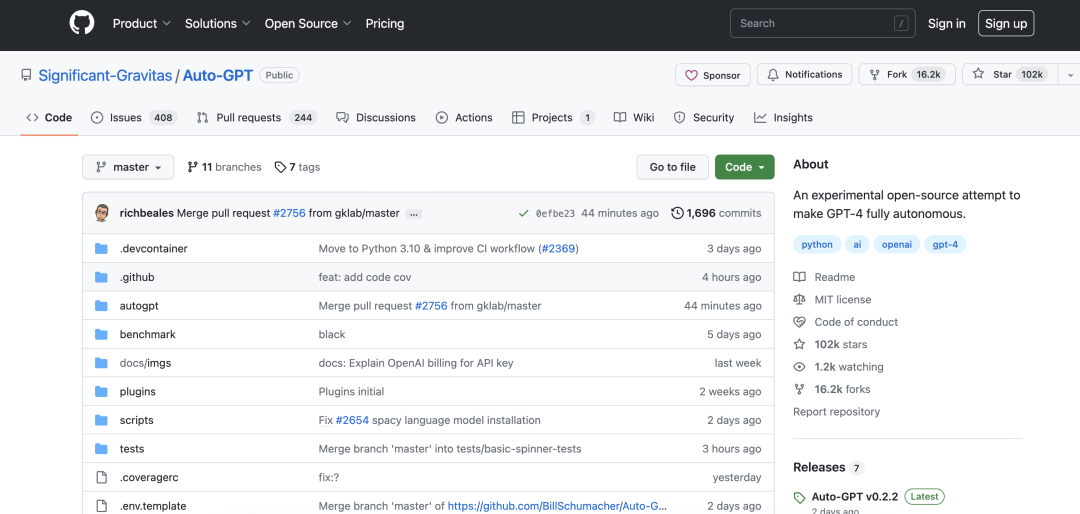Open 'feat: add code cov' commit message
This screenshot has width=1080, height=514.
[x=365, y=277]
